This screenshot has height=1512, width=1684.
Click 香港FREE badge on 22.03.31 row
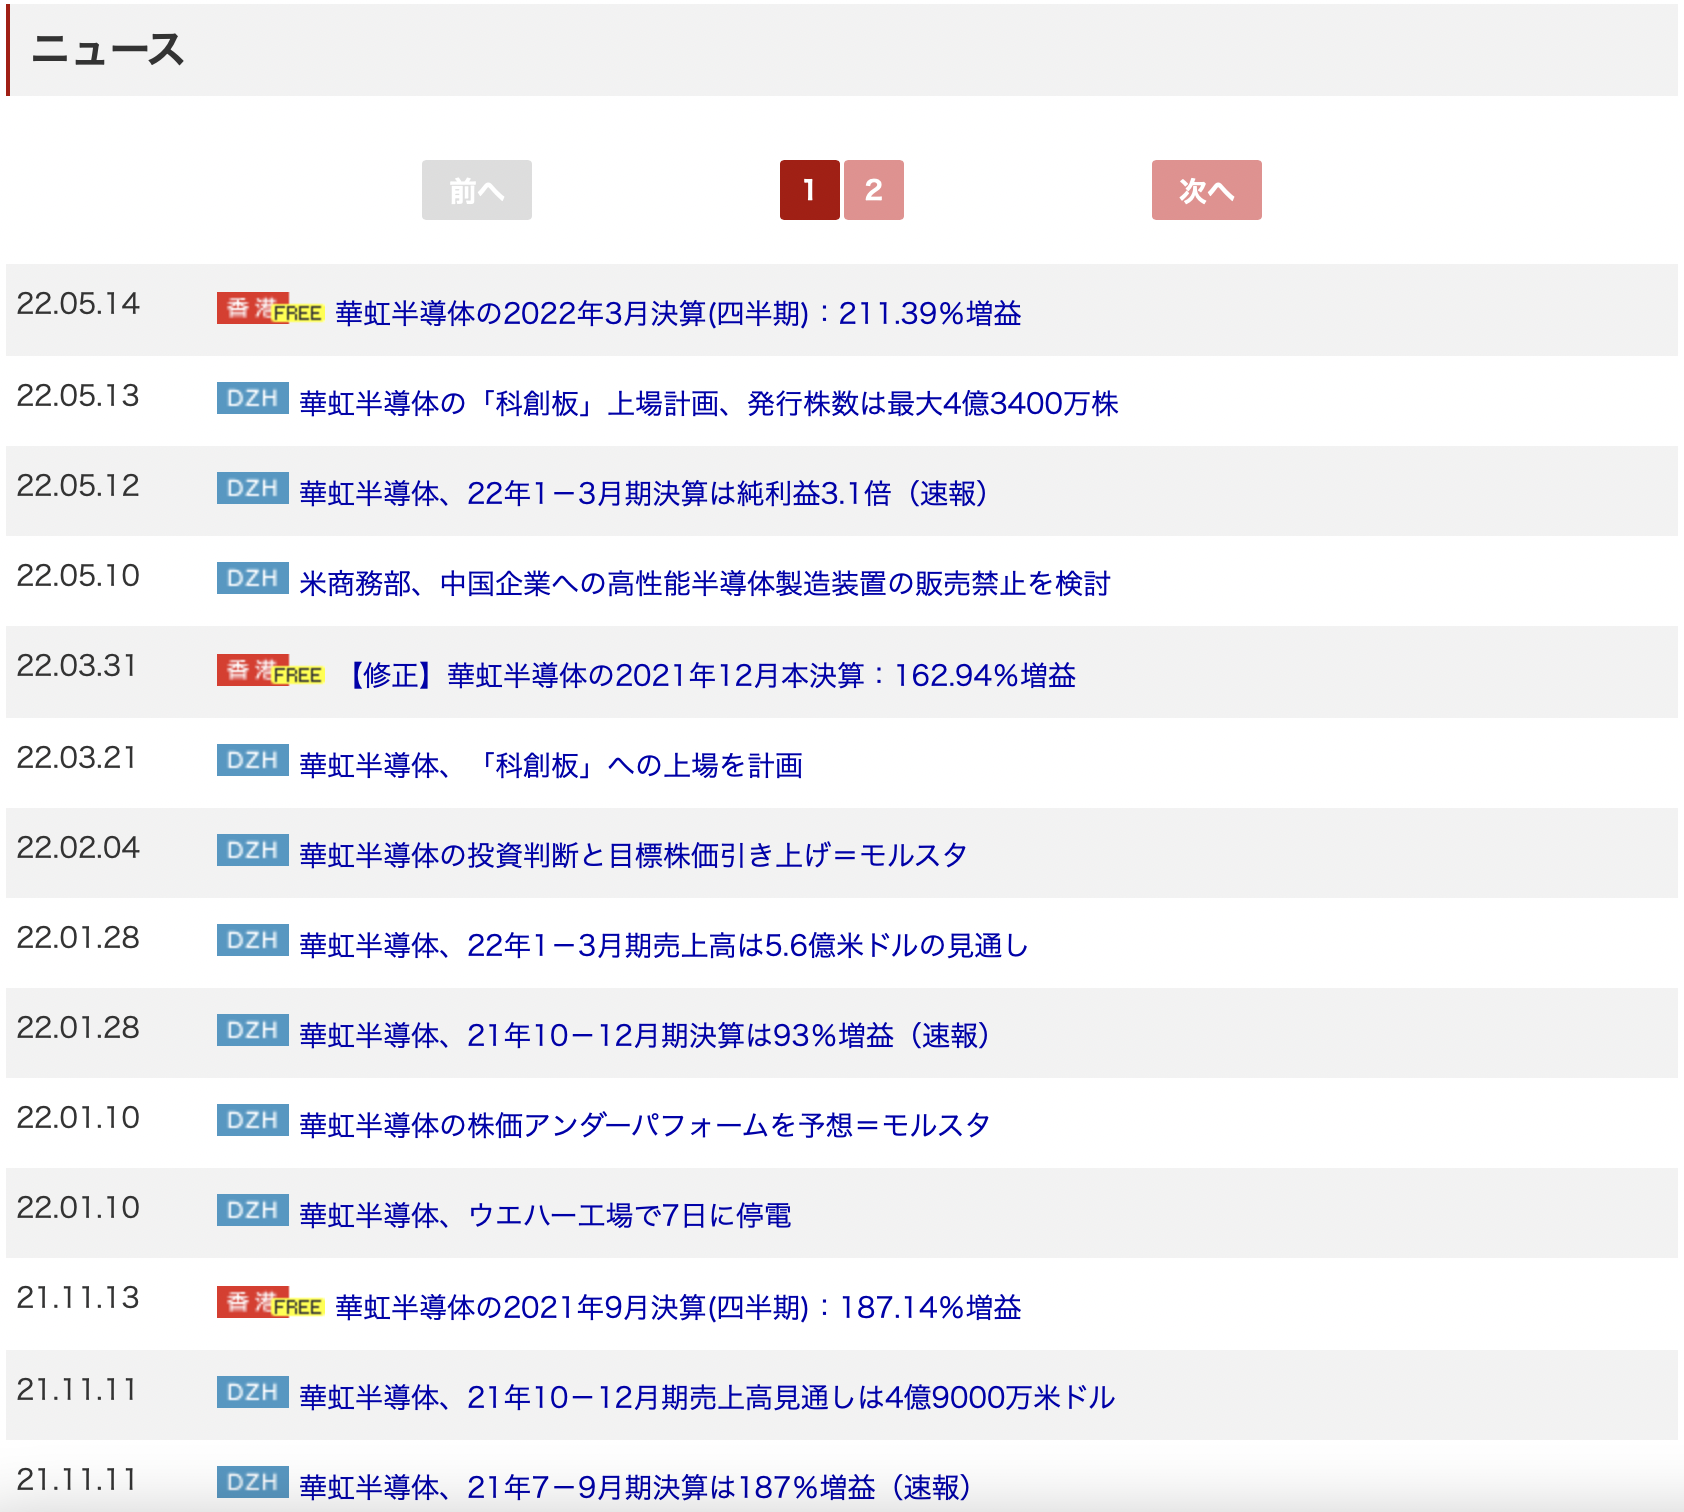[x=271, y=671]
